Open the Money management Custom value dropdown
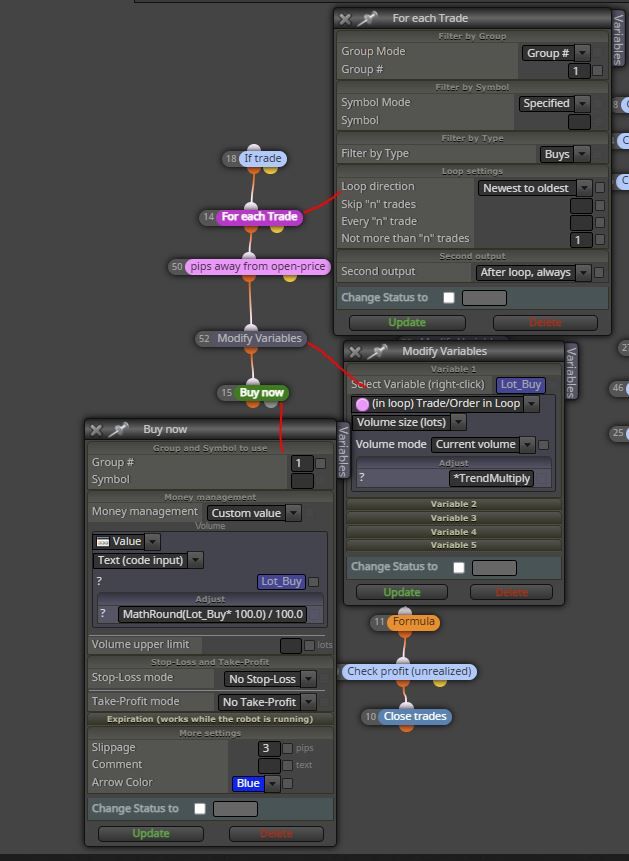This screenshot has width=629, height=861. 294,513
